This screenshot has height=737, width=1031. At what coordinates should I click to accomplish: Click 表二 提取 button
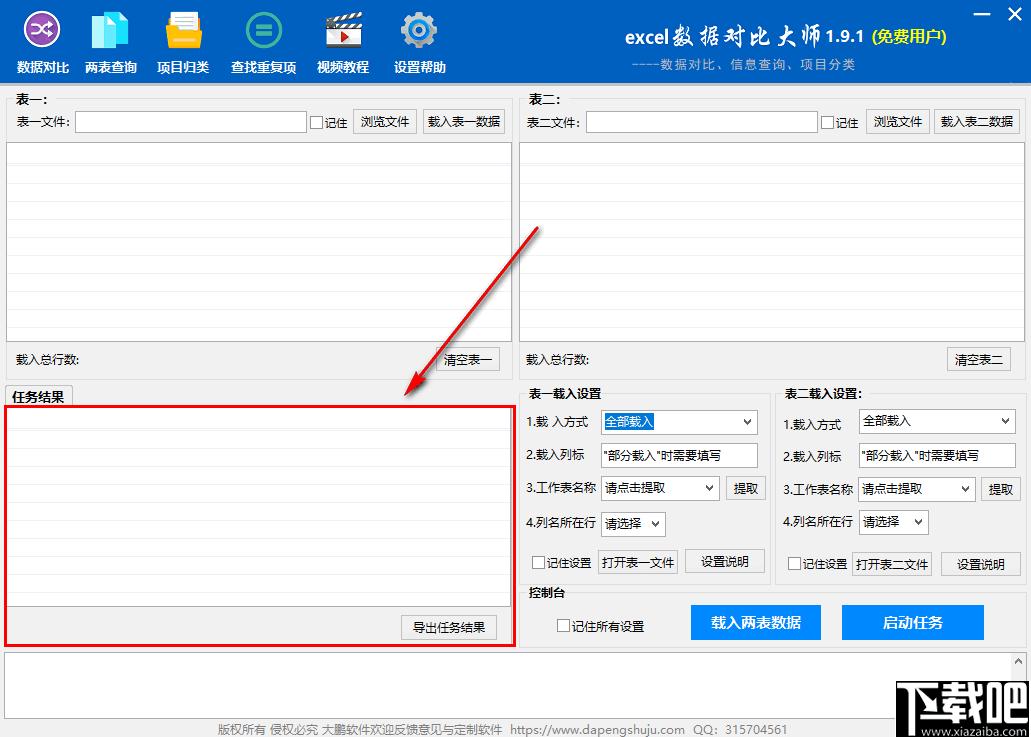click(x=1000, y=489)
